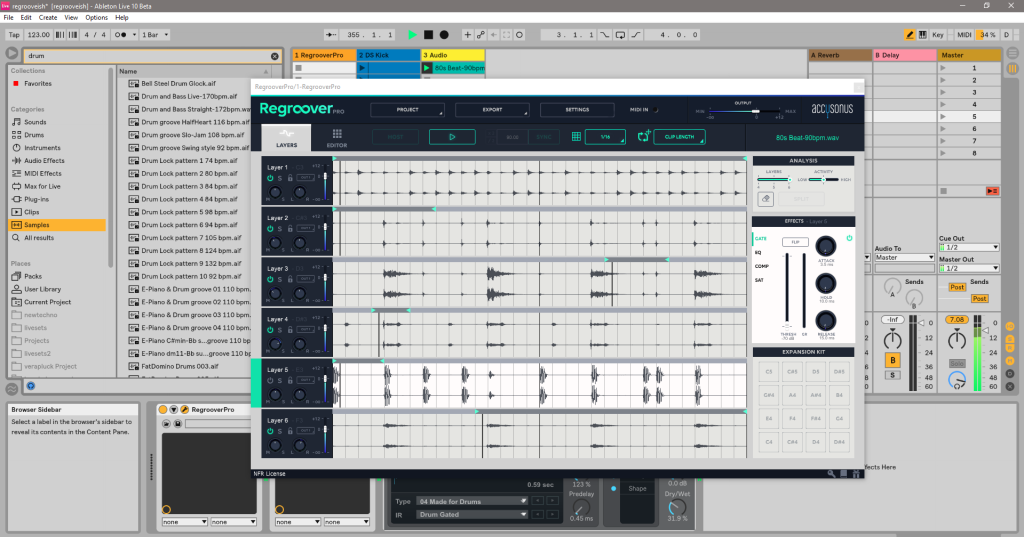Open the Export dropdown menu
Screen dimensions: 1024x537
(x=492, y=109)
